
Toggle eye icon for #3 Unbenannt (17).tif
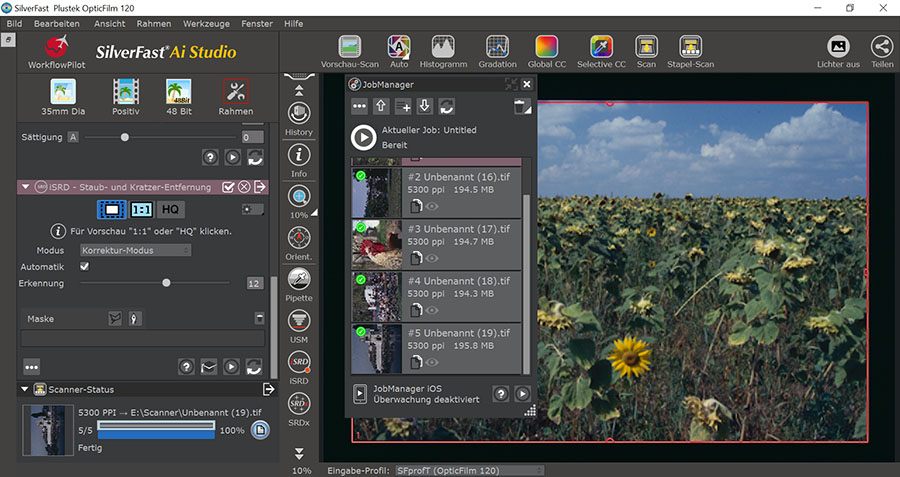point(433,257)
